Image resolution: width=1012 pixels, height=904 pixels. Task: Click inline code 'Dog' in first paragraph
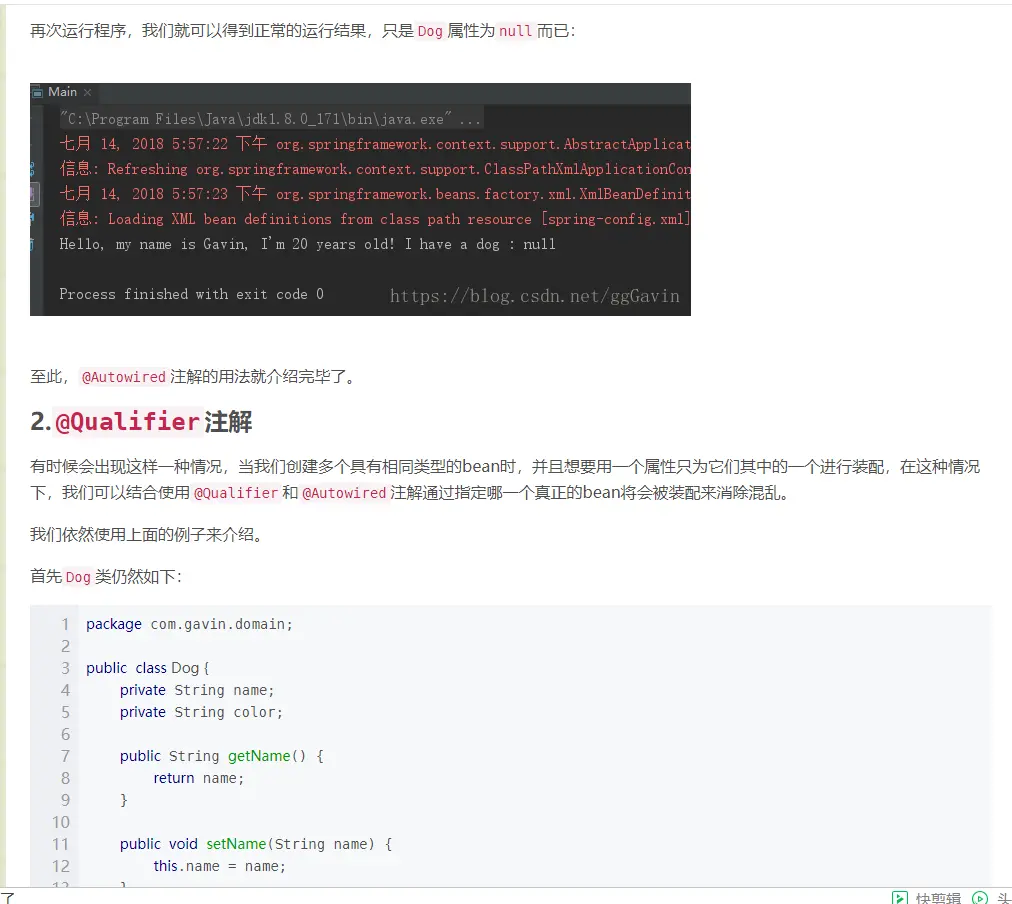(430, 31)
